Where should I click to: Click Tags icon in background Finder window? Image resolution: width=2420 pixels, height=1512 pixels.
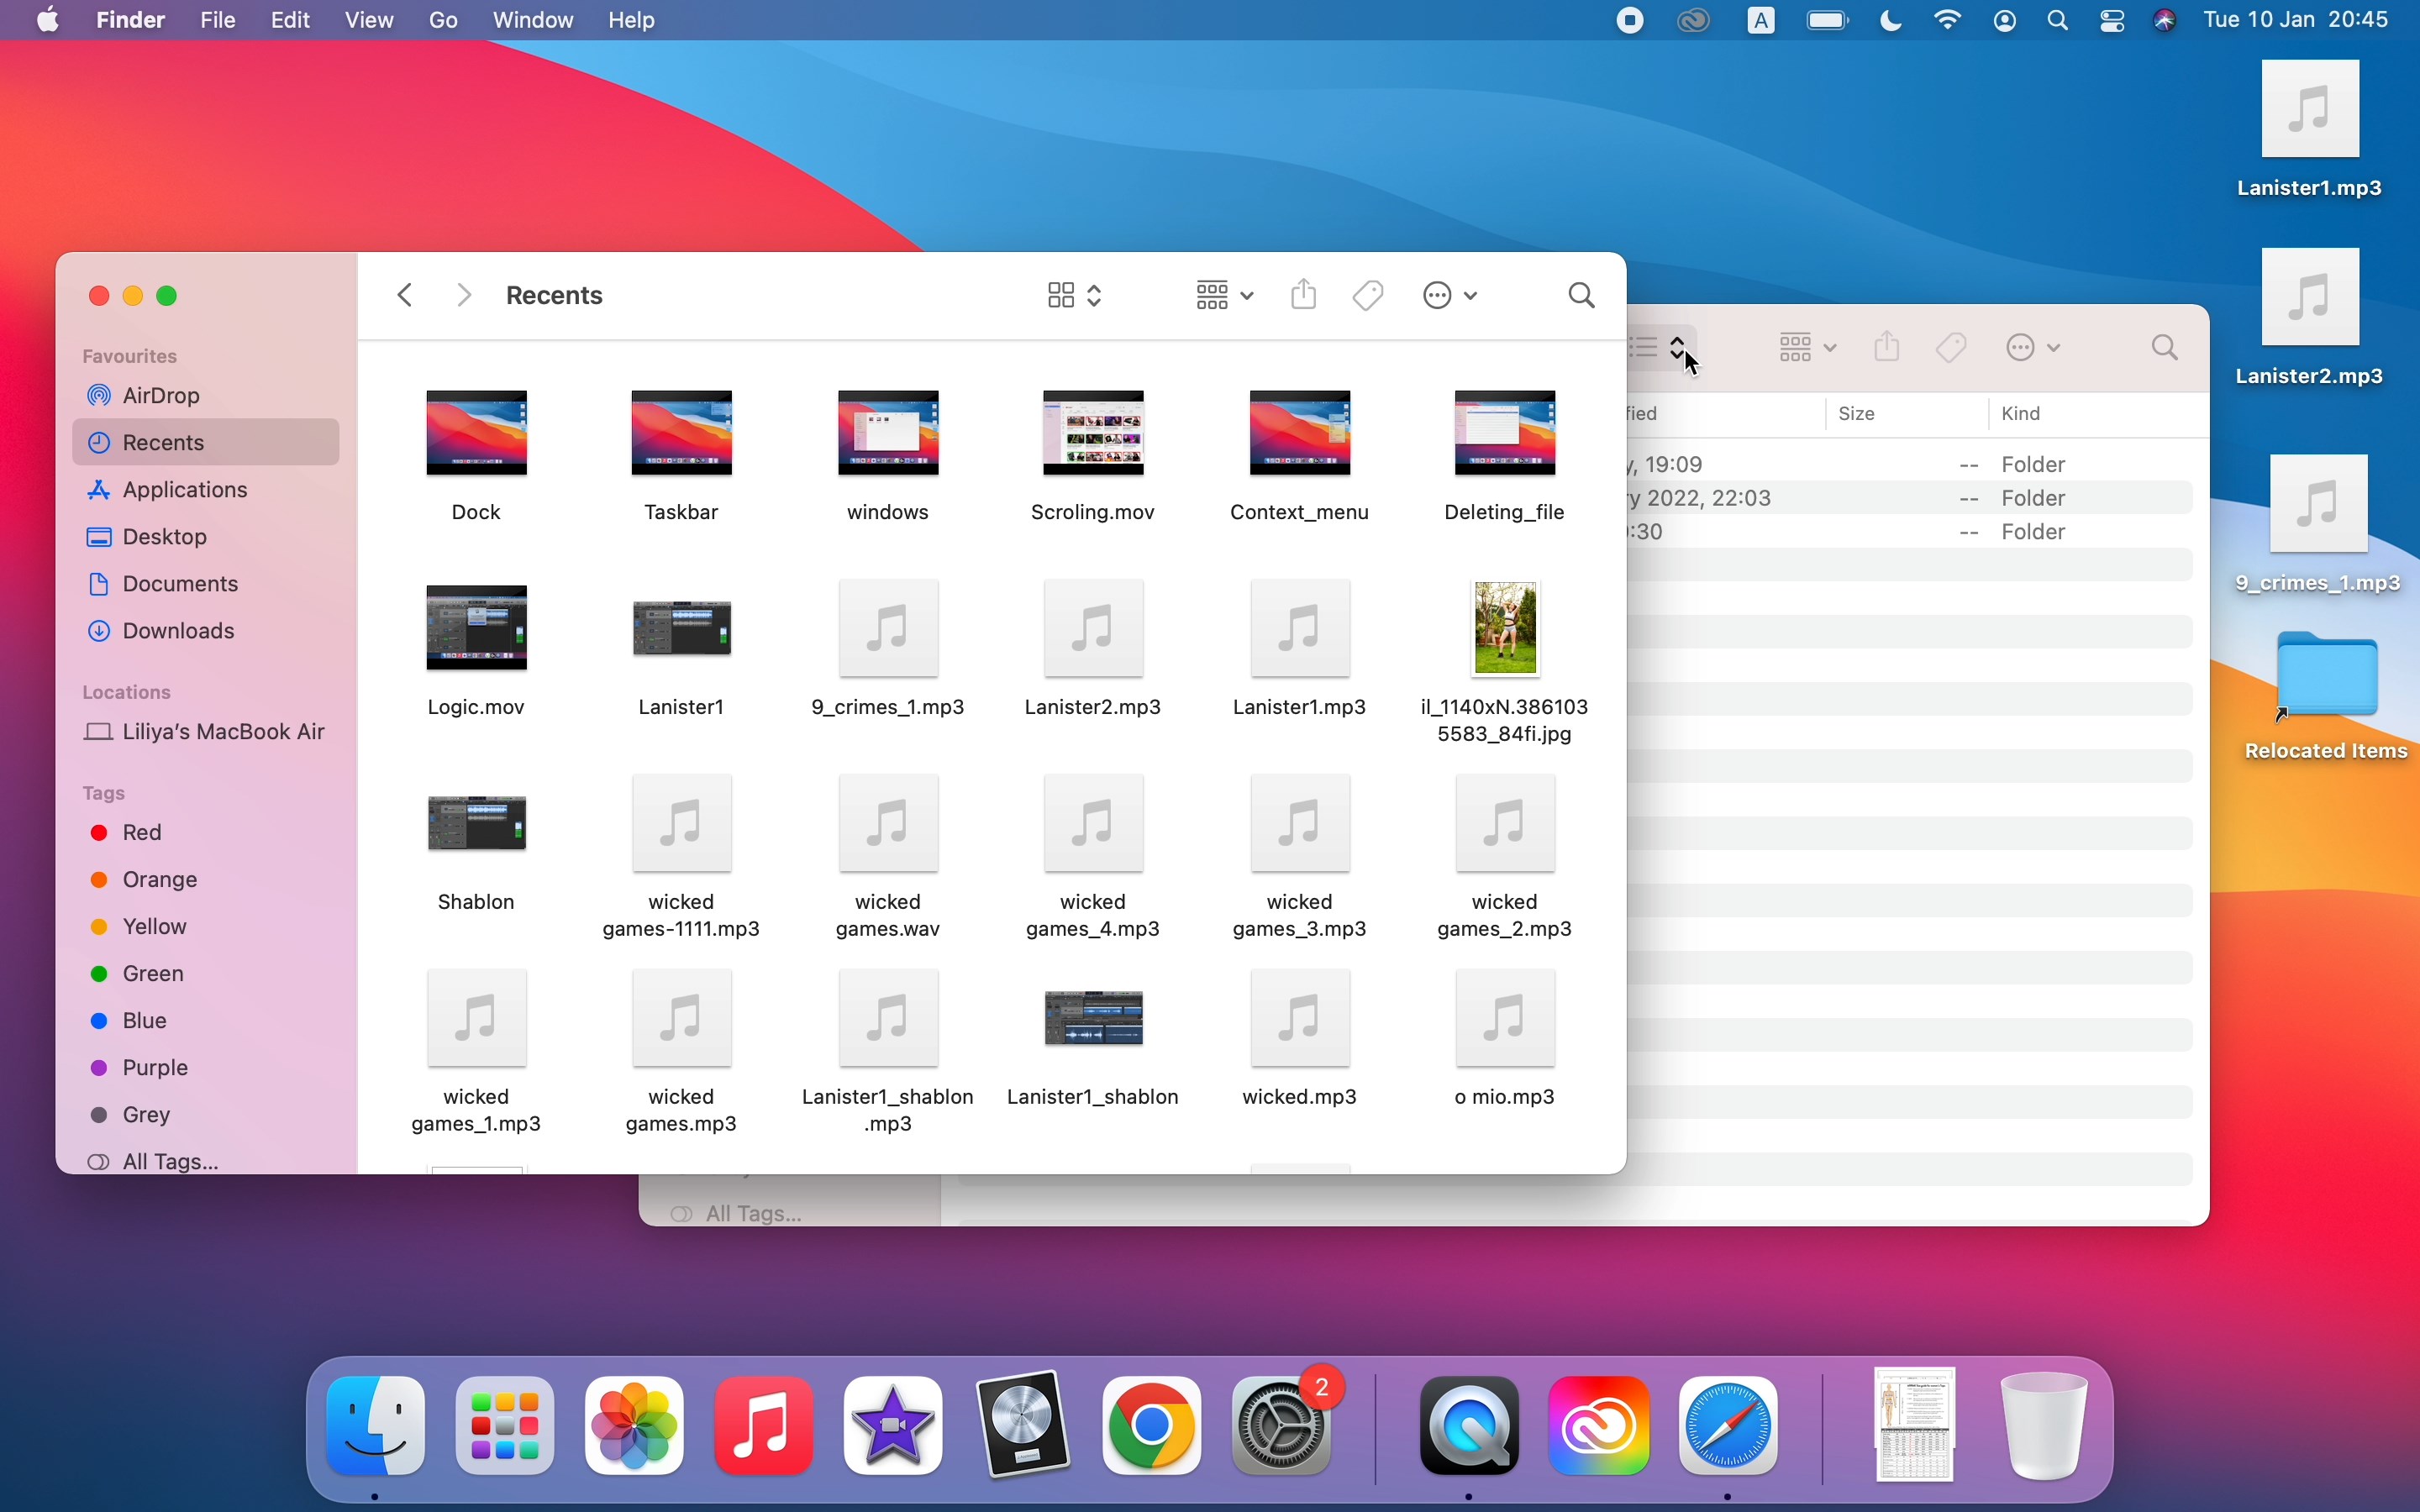point(1953,348)
